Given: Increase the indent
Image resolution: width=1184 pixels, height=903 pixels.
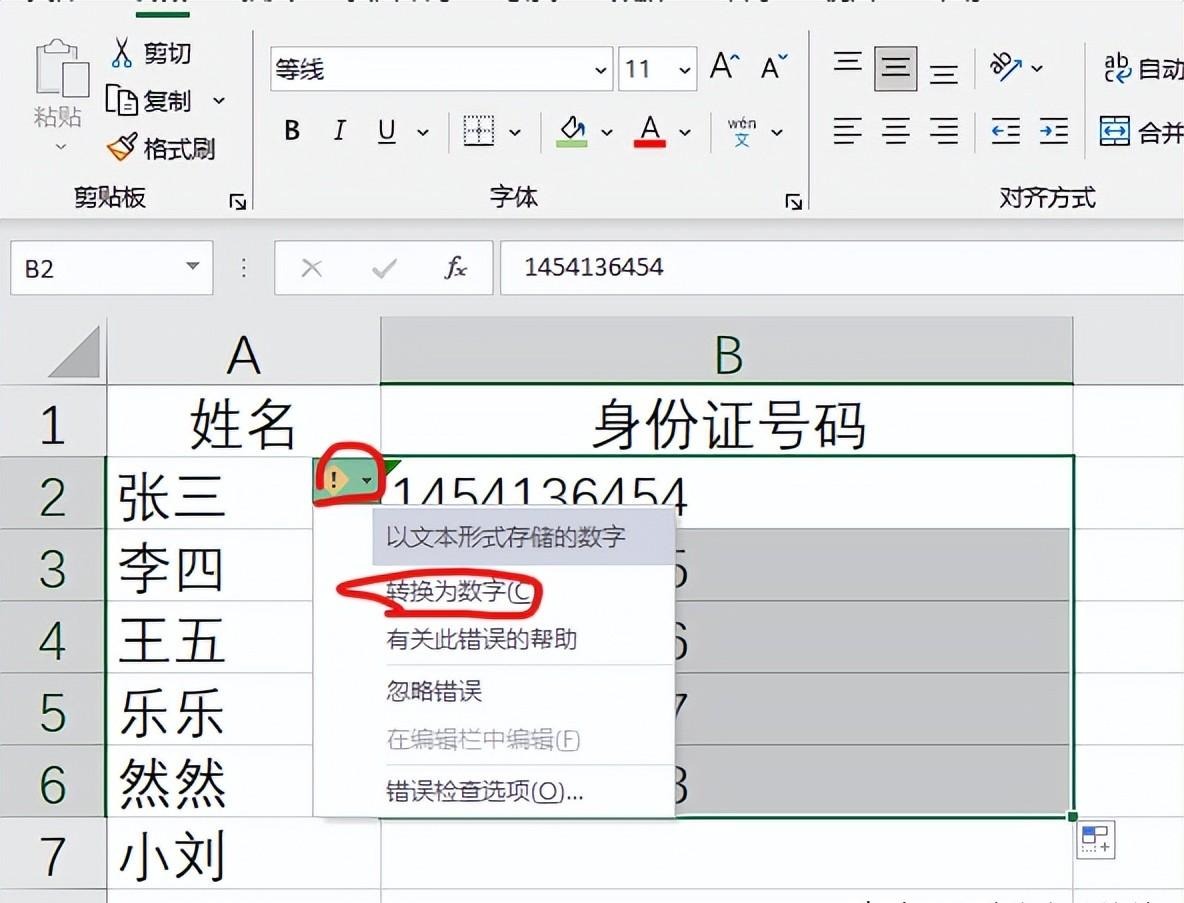Looking at the screenshot, I should click(1053, 131).
